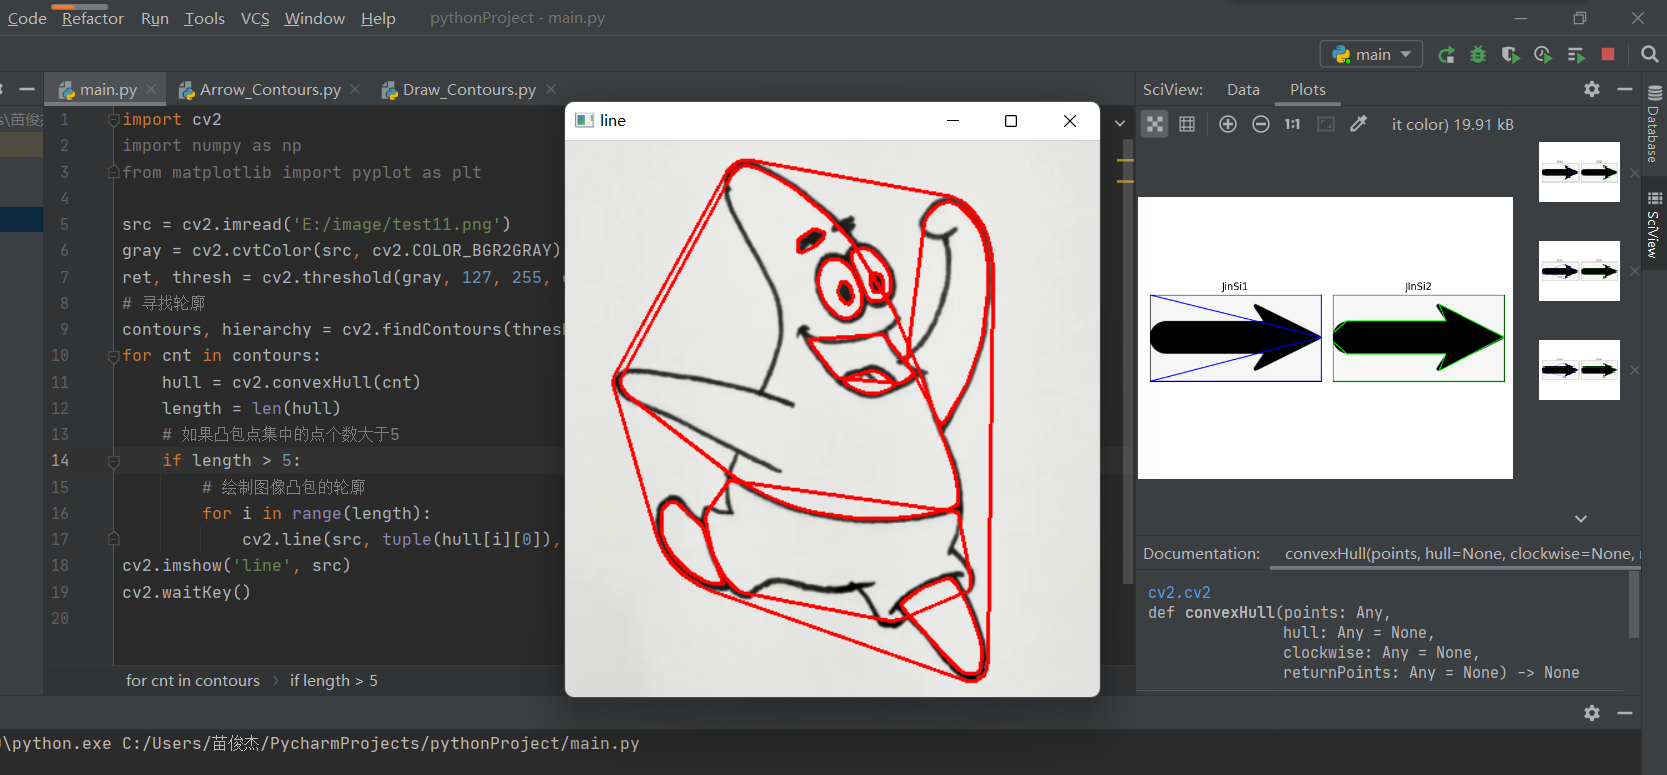Activate the color picker eyedropper
The width and height of the screenshot is (1667, 775).
click(1358, 124)
